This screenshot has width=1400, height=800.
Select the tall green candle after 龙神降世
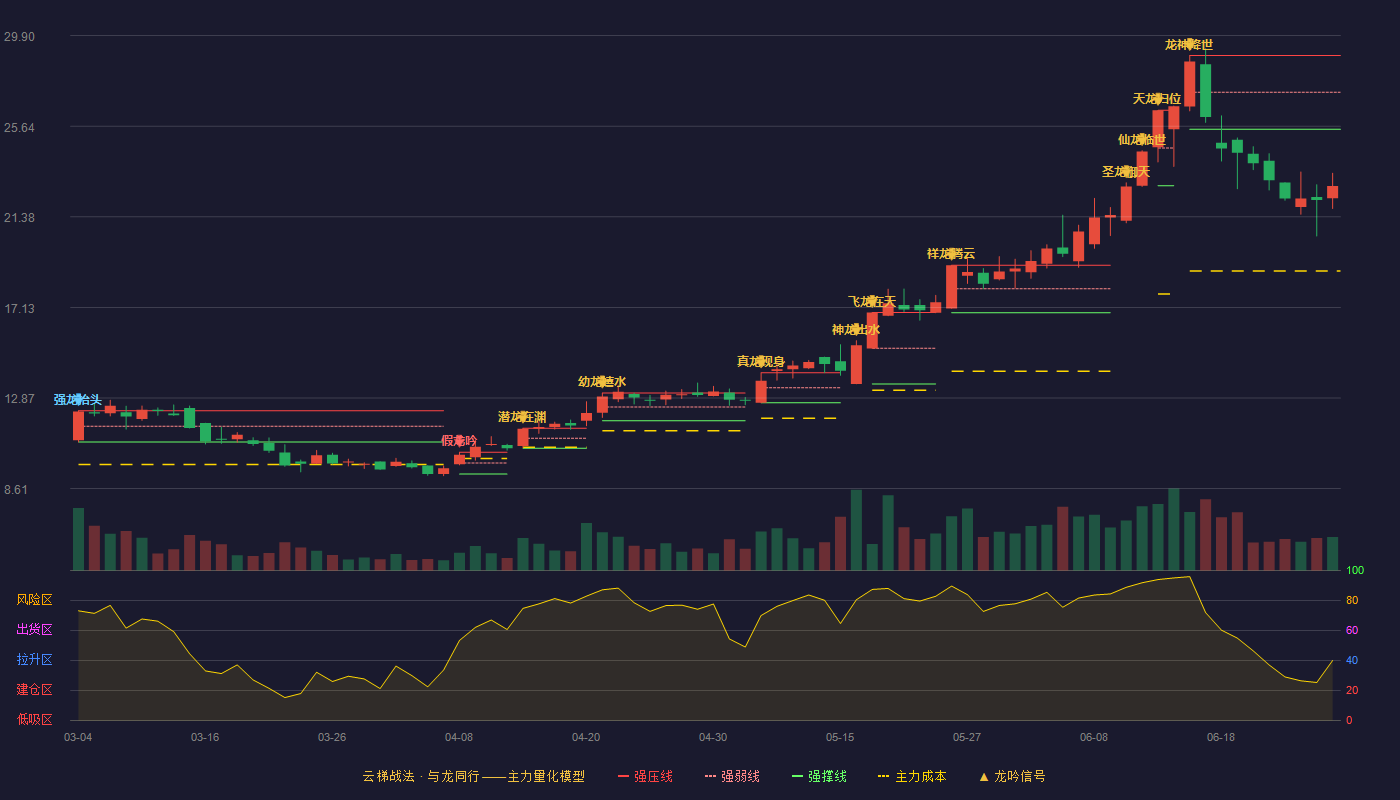click(1205, 91)
